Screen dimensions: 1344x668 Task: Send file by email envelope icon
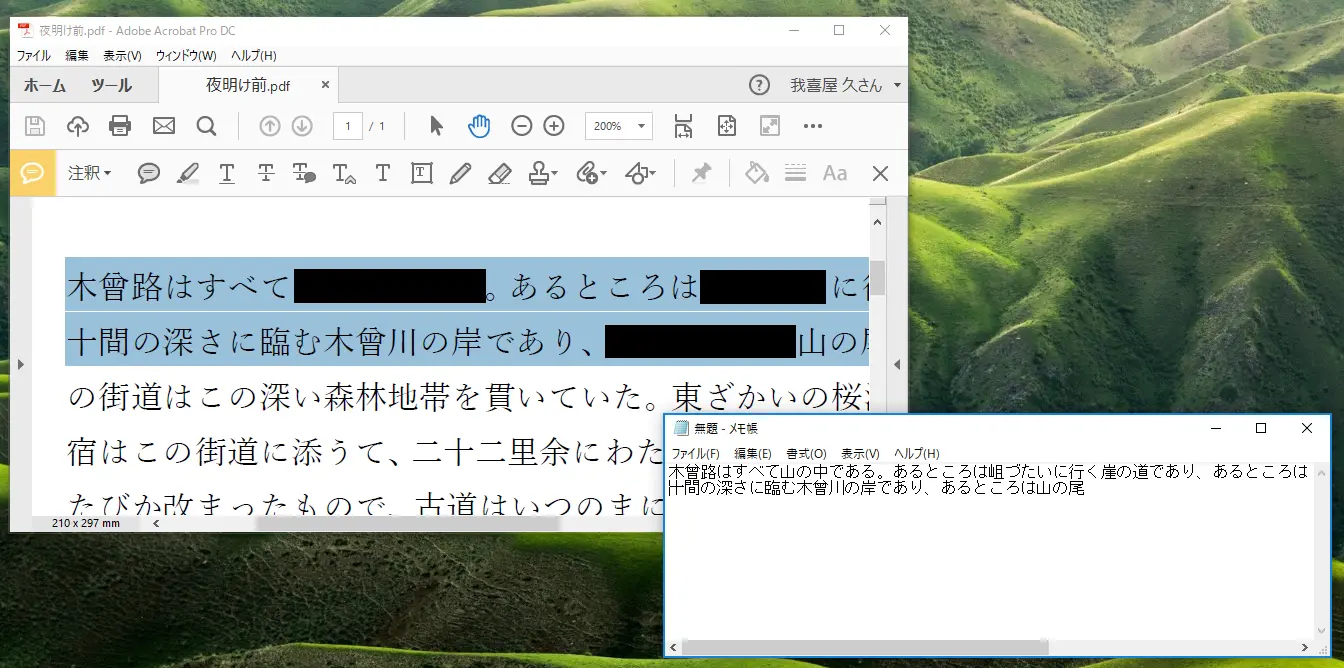click(163, 126)
